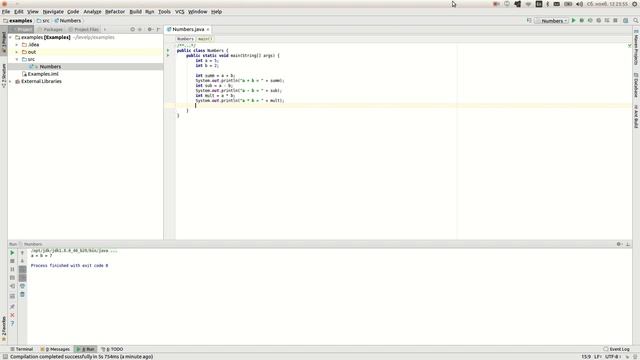Switch to Project Files tab
640x360 pixels.
coord(84,29)
